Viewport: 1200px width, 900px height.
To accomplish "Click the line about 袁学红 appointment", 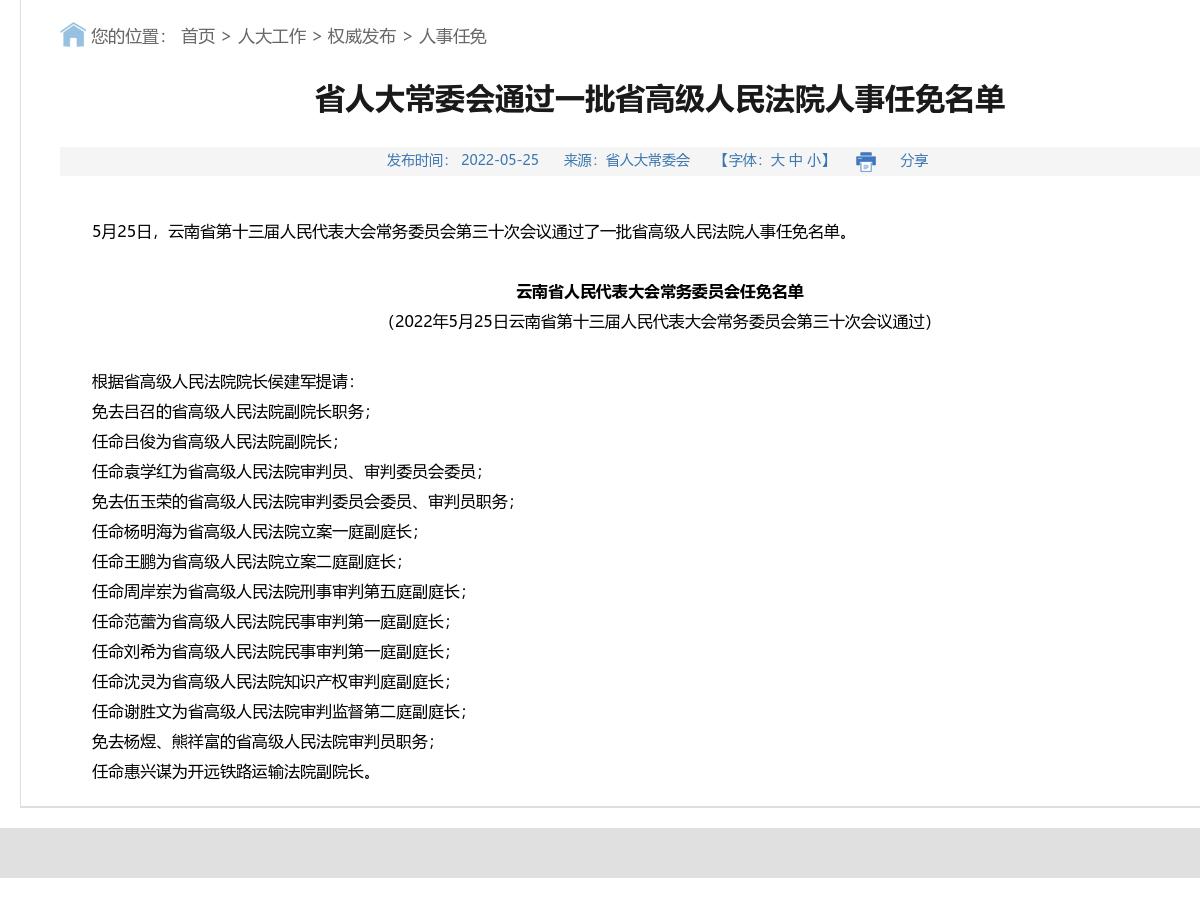I will pos(288,472).
